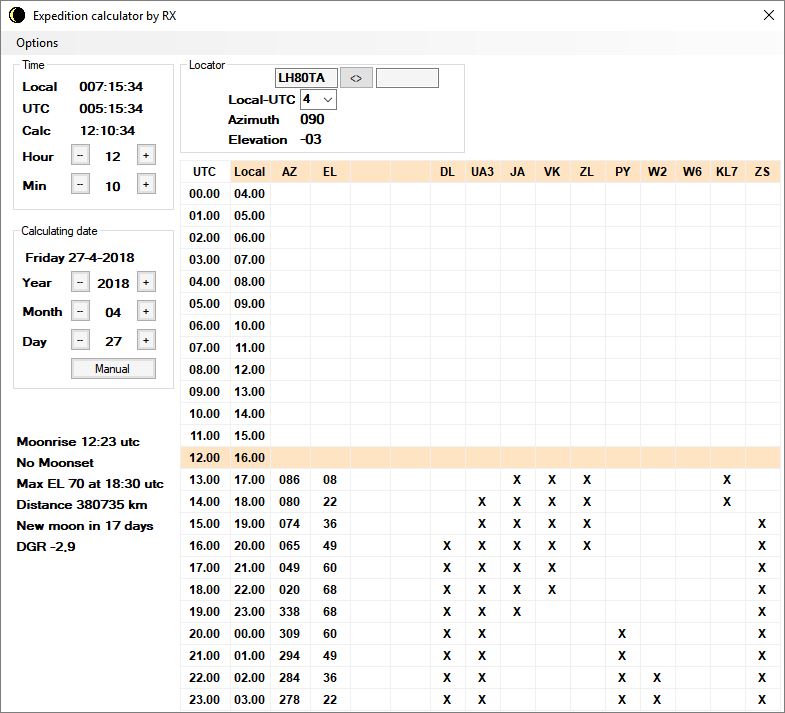The width and height of the screenshot is (785, 713).
Task: Click the UTC column header
Action: [205, 172]
